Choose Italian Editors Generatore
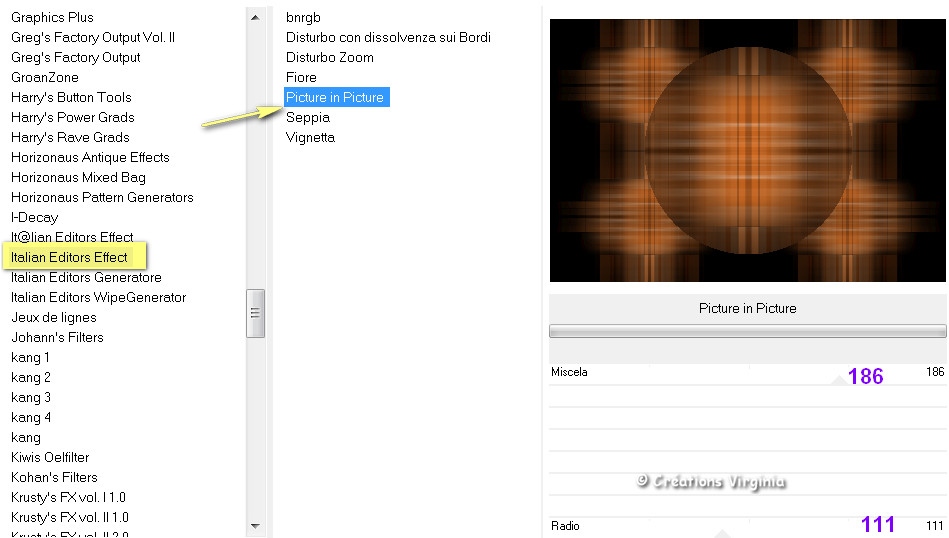The height and width of the screenshot is (538, 949). click(86, 277)
